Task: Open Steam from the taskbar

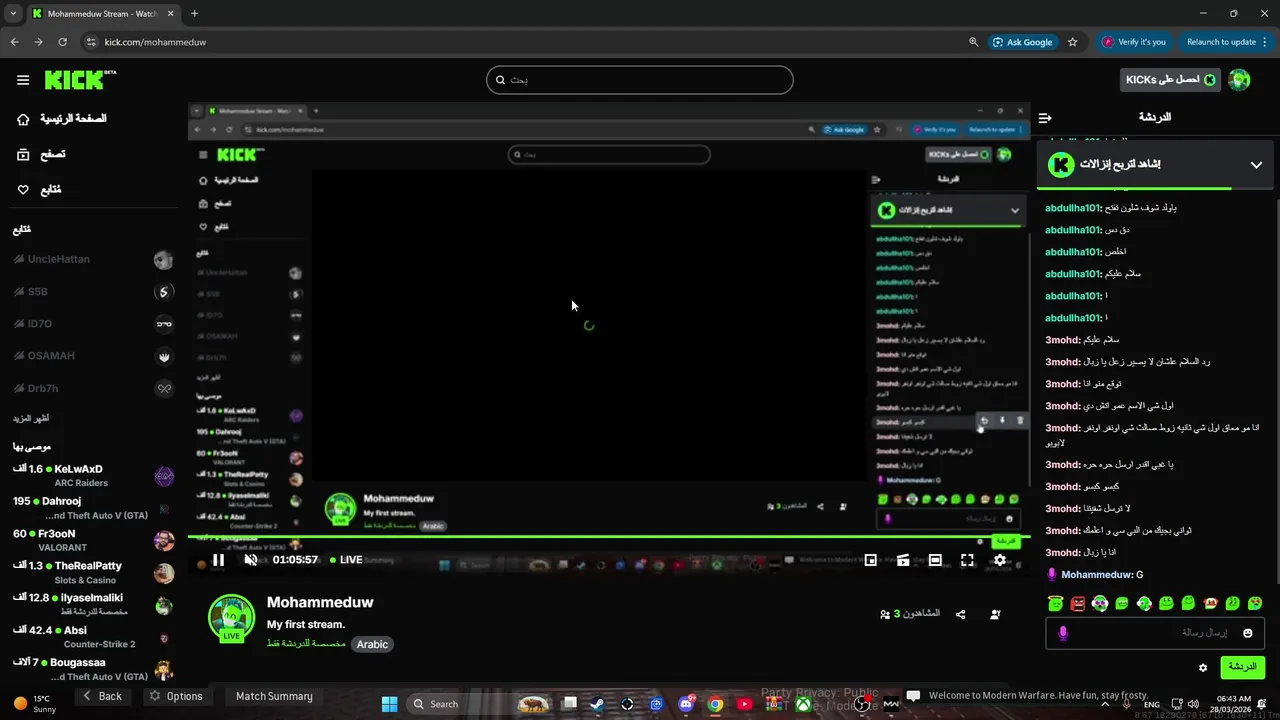Action: [597, 704]
